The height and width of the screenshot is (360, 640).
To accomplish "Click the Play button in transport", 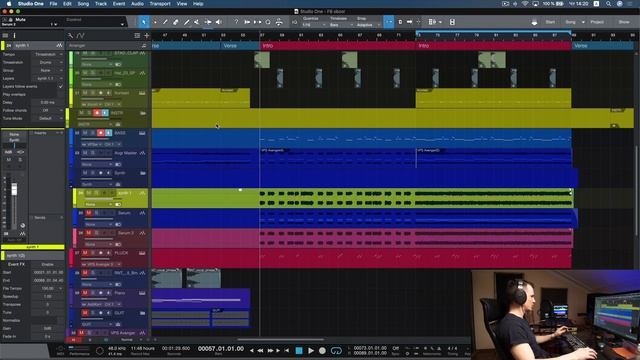I will click(311, 350).
